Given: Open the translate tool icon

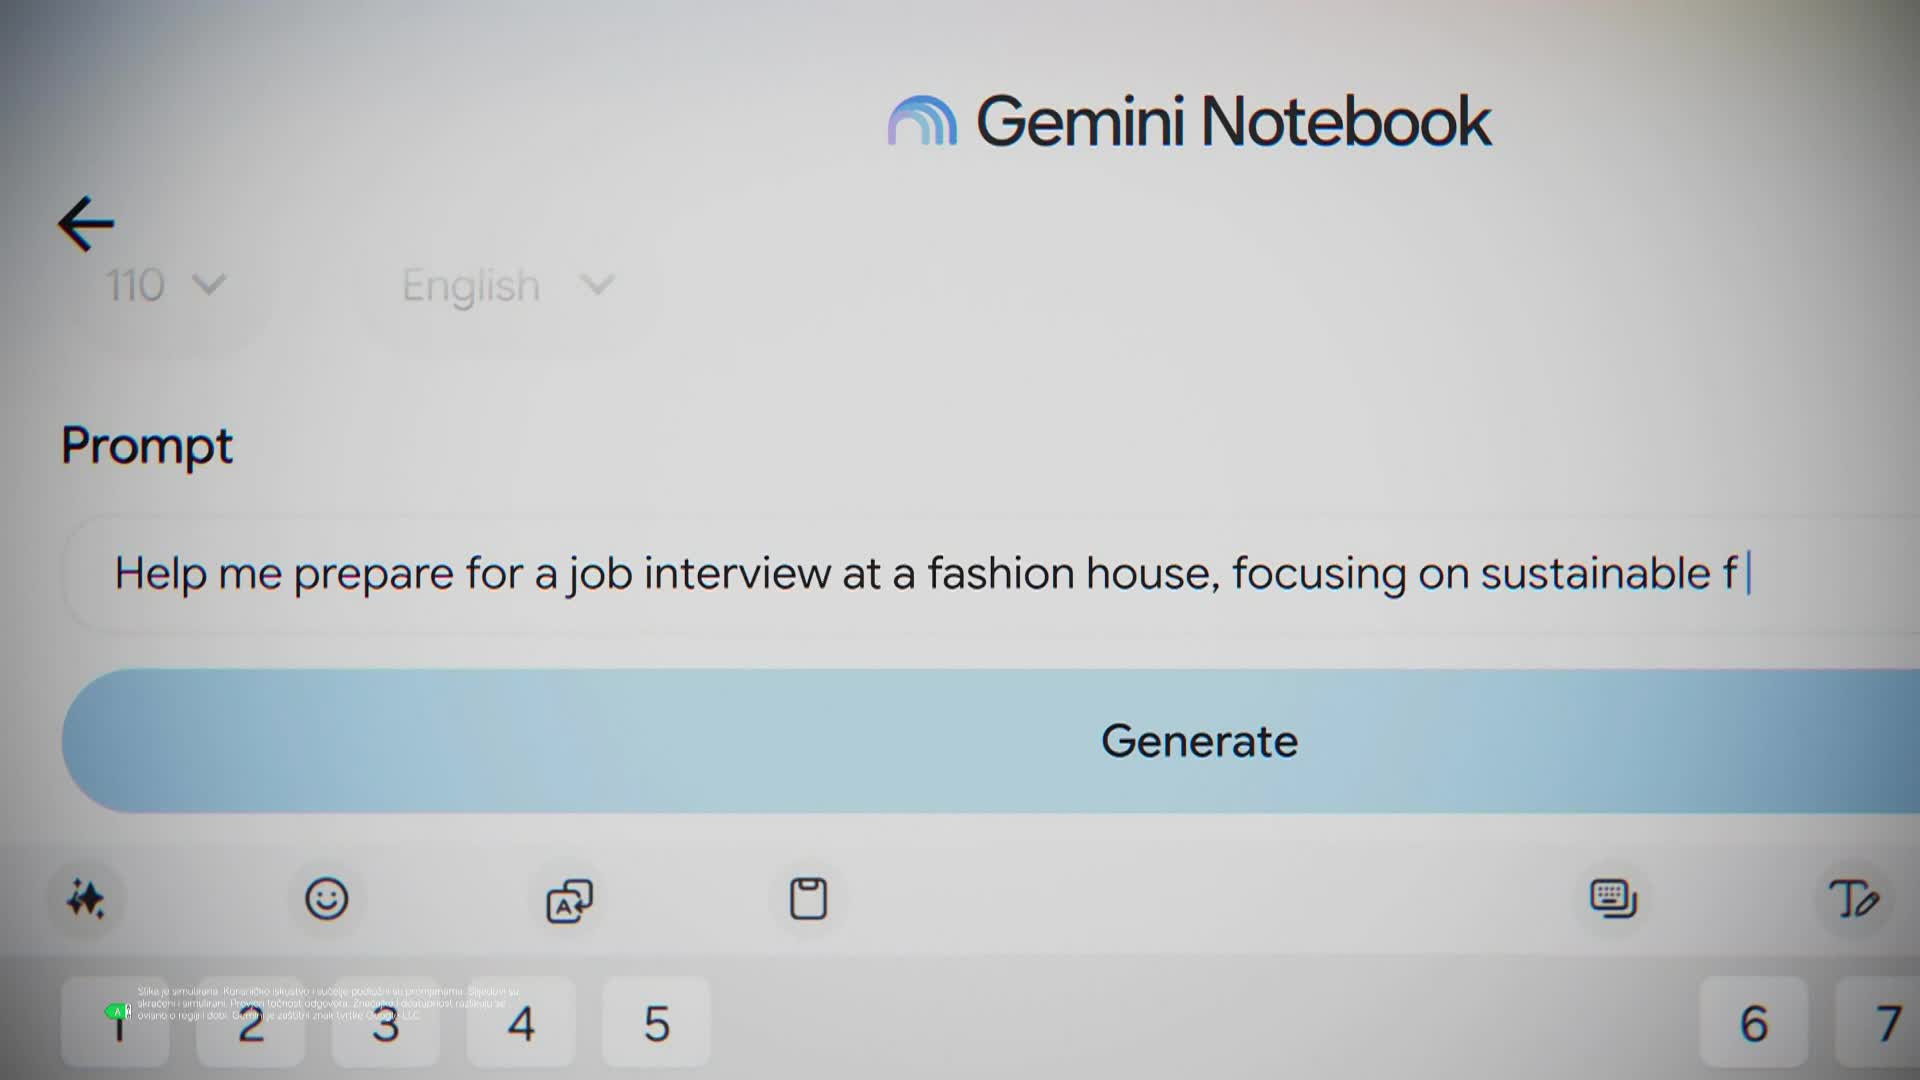Looking at the screenshot, I should 569,900.
